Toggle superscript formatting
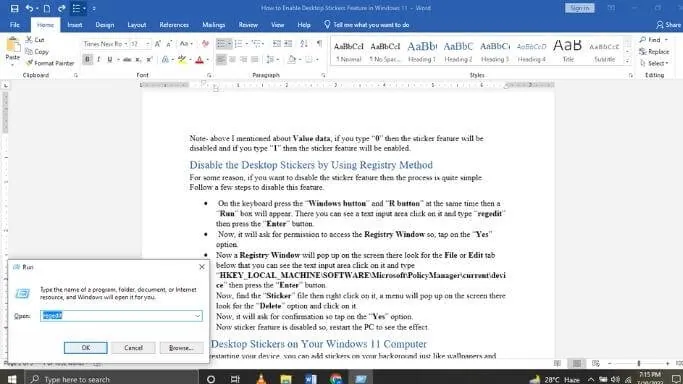683x384 pixels. [149, 59]
